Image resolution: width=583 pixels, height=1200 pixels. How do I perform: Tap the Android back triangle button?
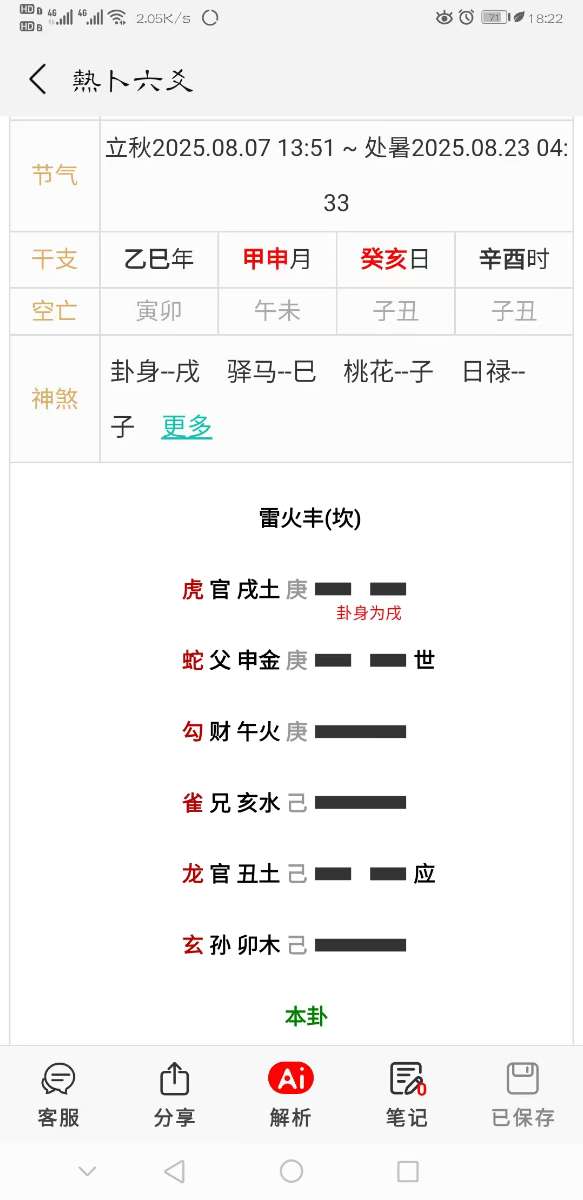click(x=174, y=1170)
